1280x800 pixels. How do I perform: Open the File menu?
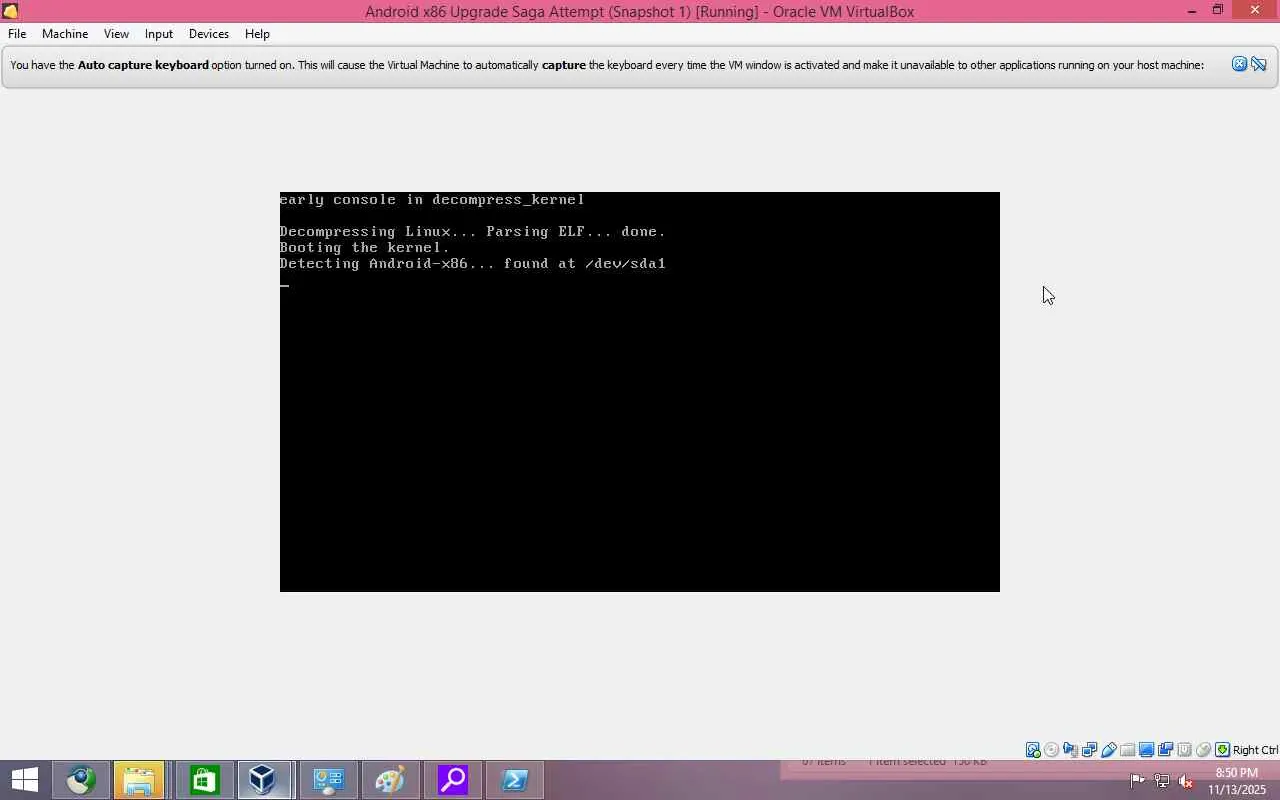[17, 34]
